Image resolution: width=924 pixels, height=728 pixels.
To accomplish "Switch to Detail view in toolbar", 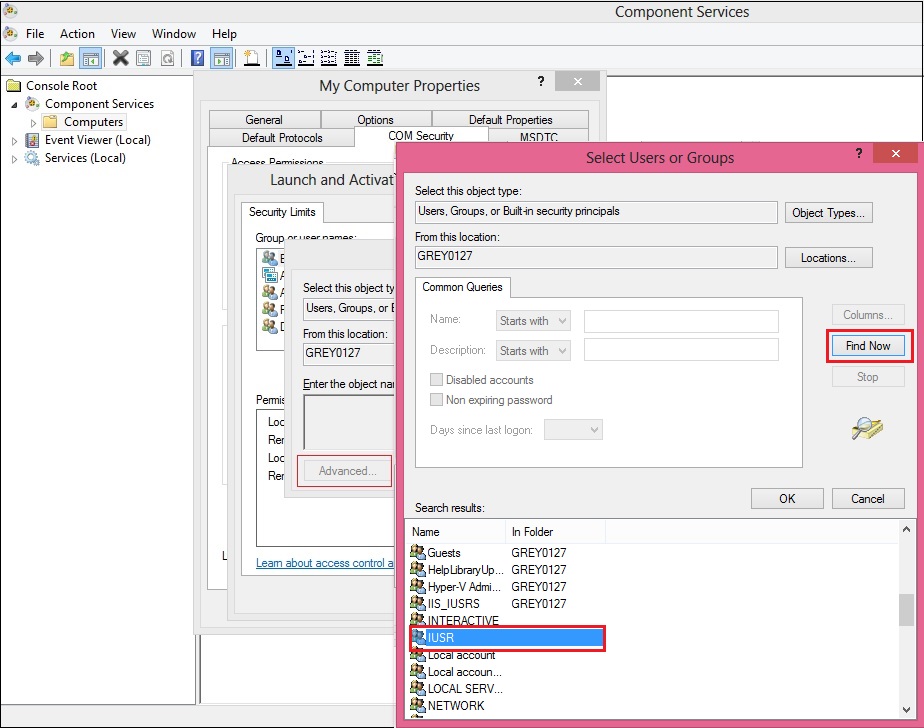I will coord(352,58).
